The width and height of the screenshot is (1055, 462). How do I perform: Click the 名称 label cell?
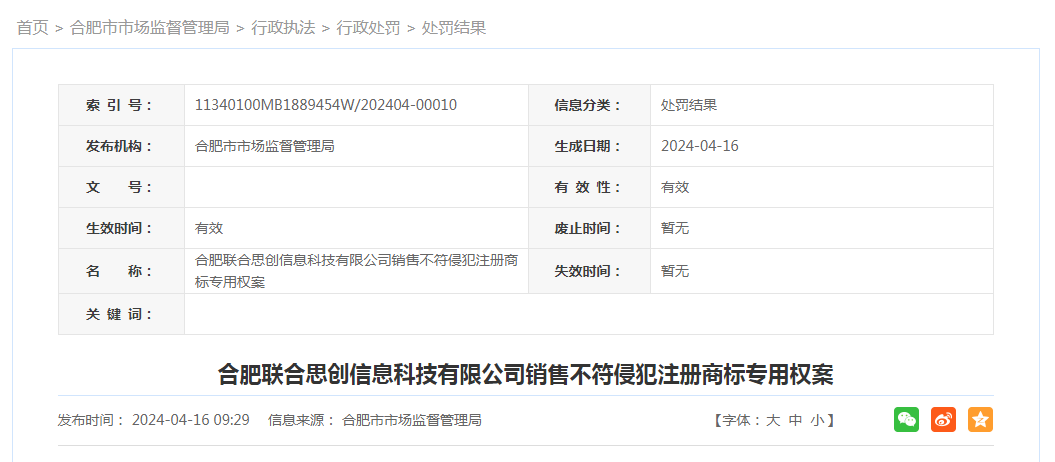click(x=122, y=271)
